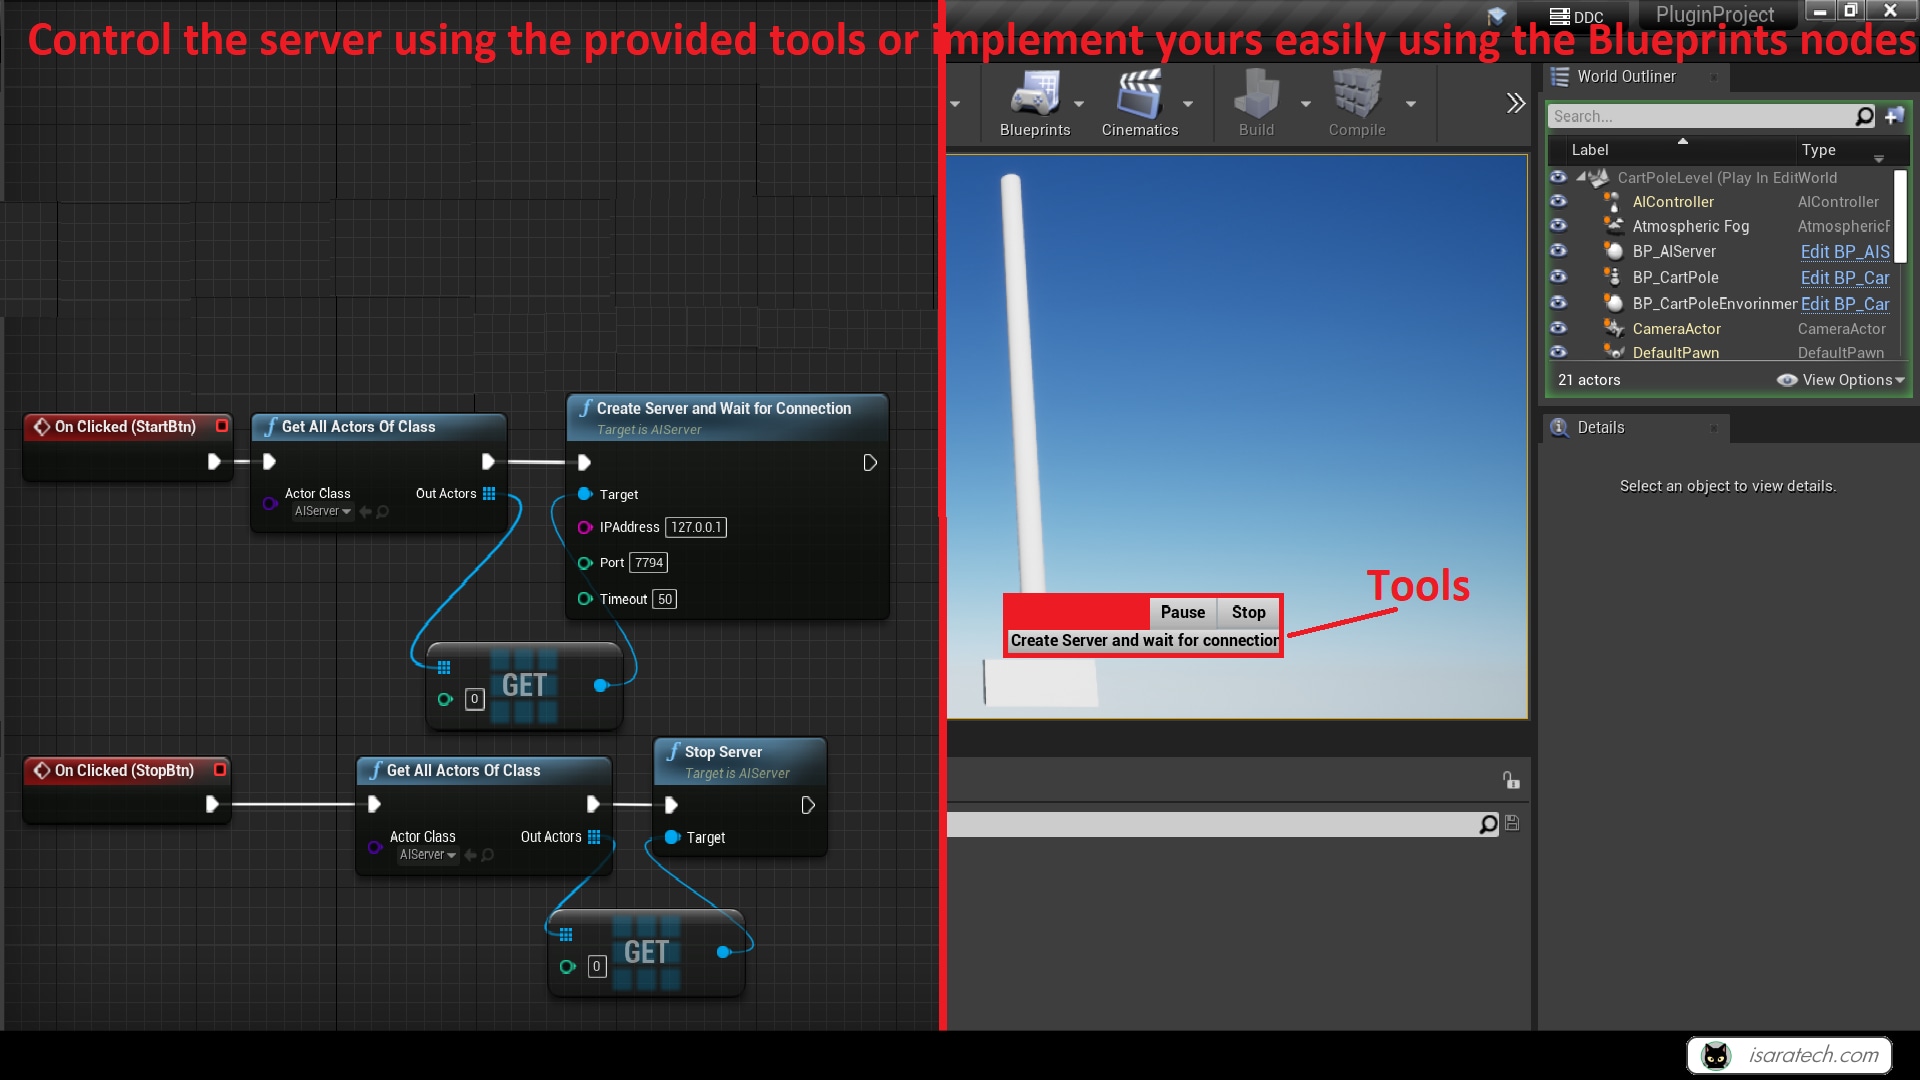1920x1080 pixels.
Task: Open the Edit BP_AIServer link
Action: click(1844, 251)
